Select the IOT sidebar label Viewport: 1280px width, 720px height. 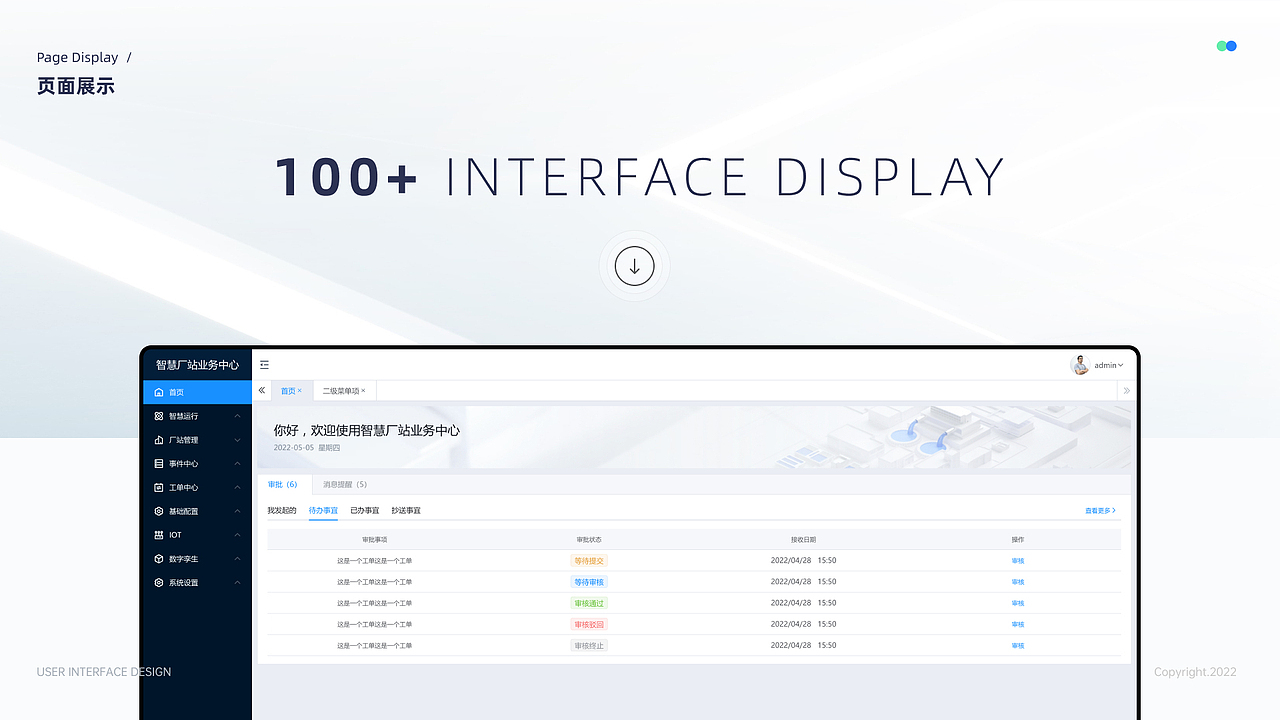(x=175, y=535)
